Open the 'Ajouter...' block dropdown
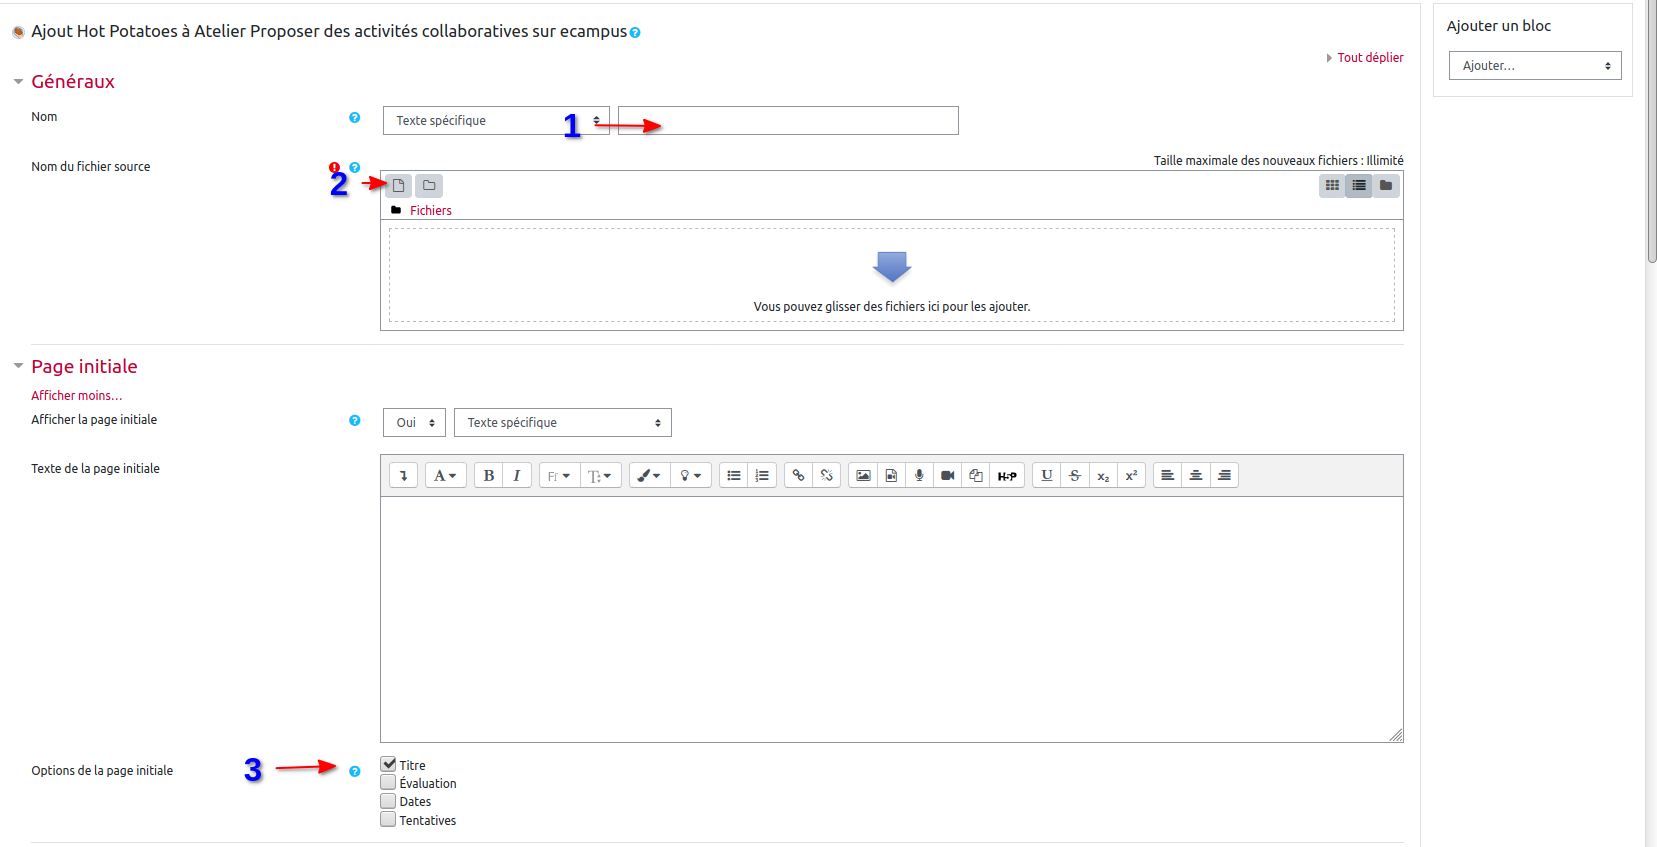The image size is (1657, 847). pyautogui.click(x=1534, y=66)
